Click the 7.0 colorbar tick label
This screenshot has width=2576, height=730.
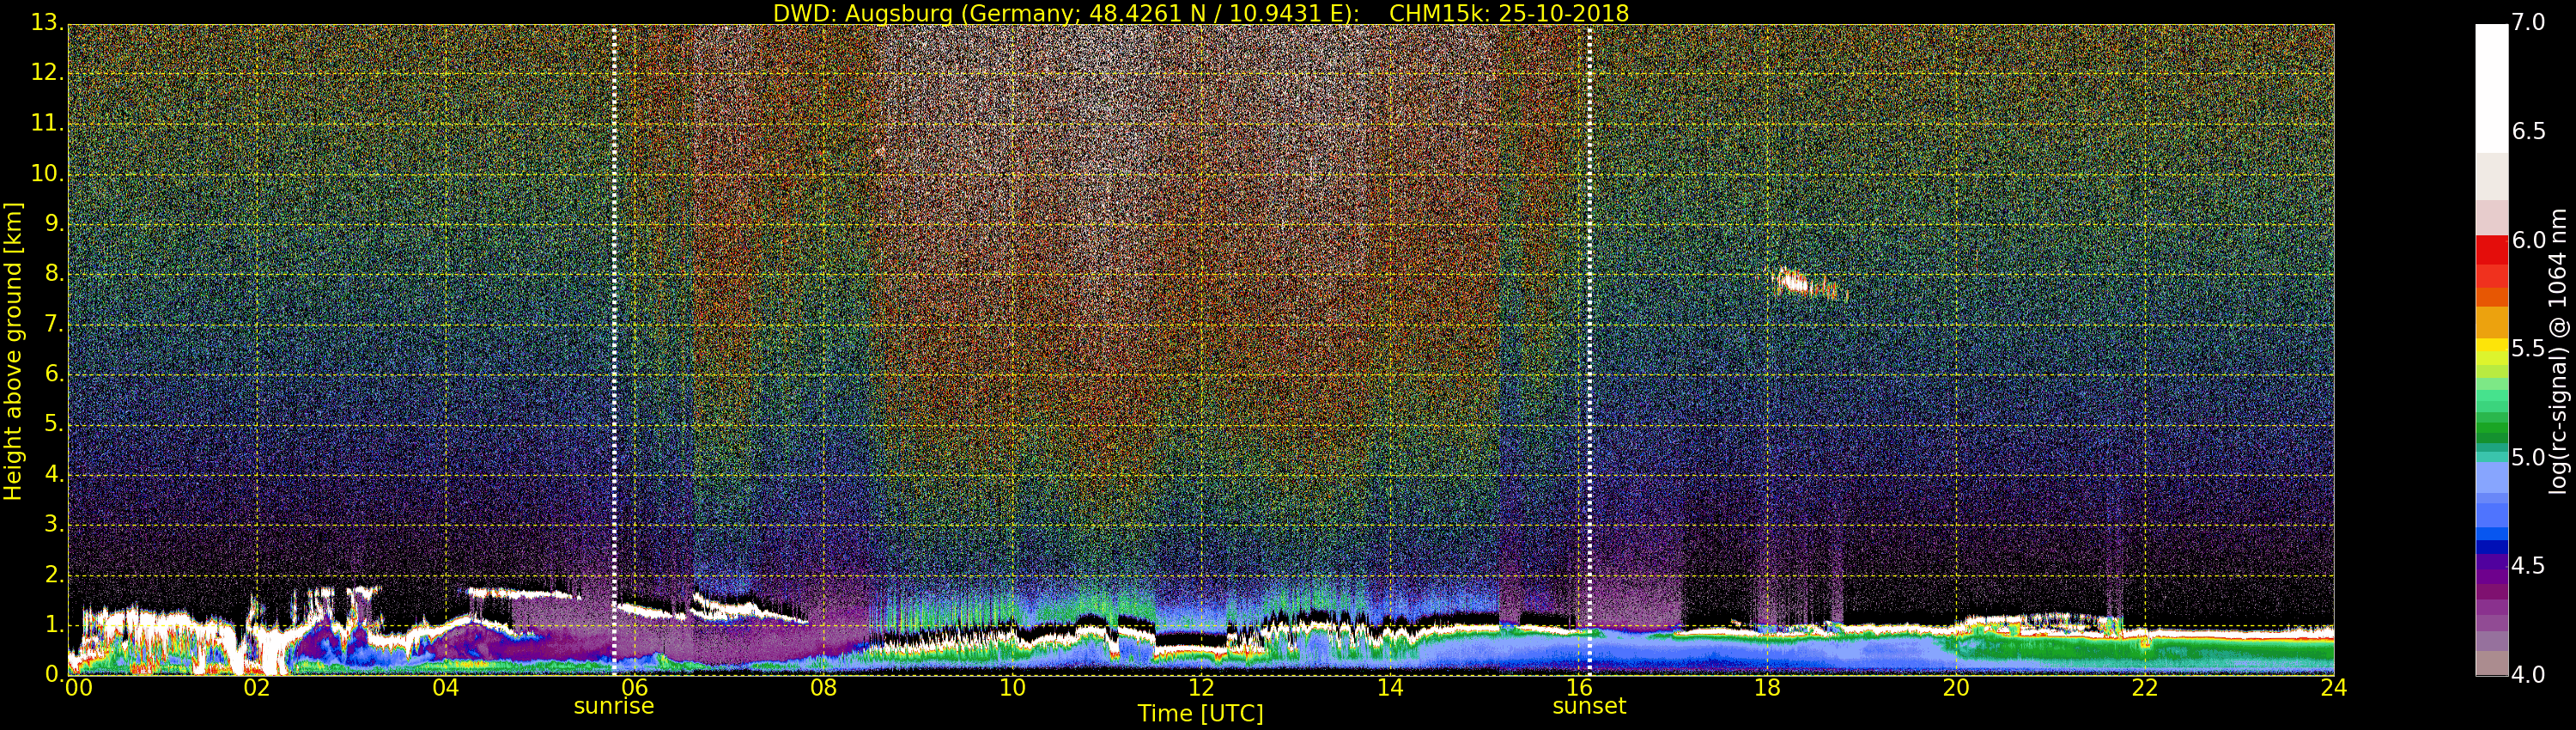(x=2528, y=22)
